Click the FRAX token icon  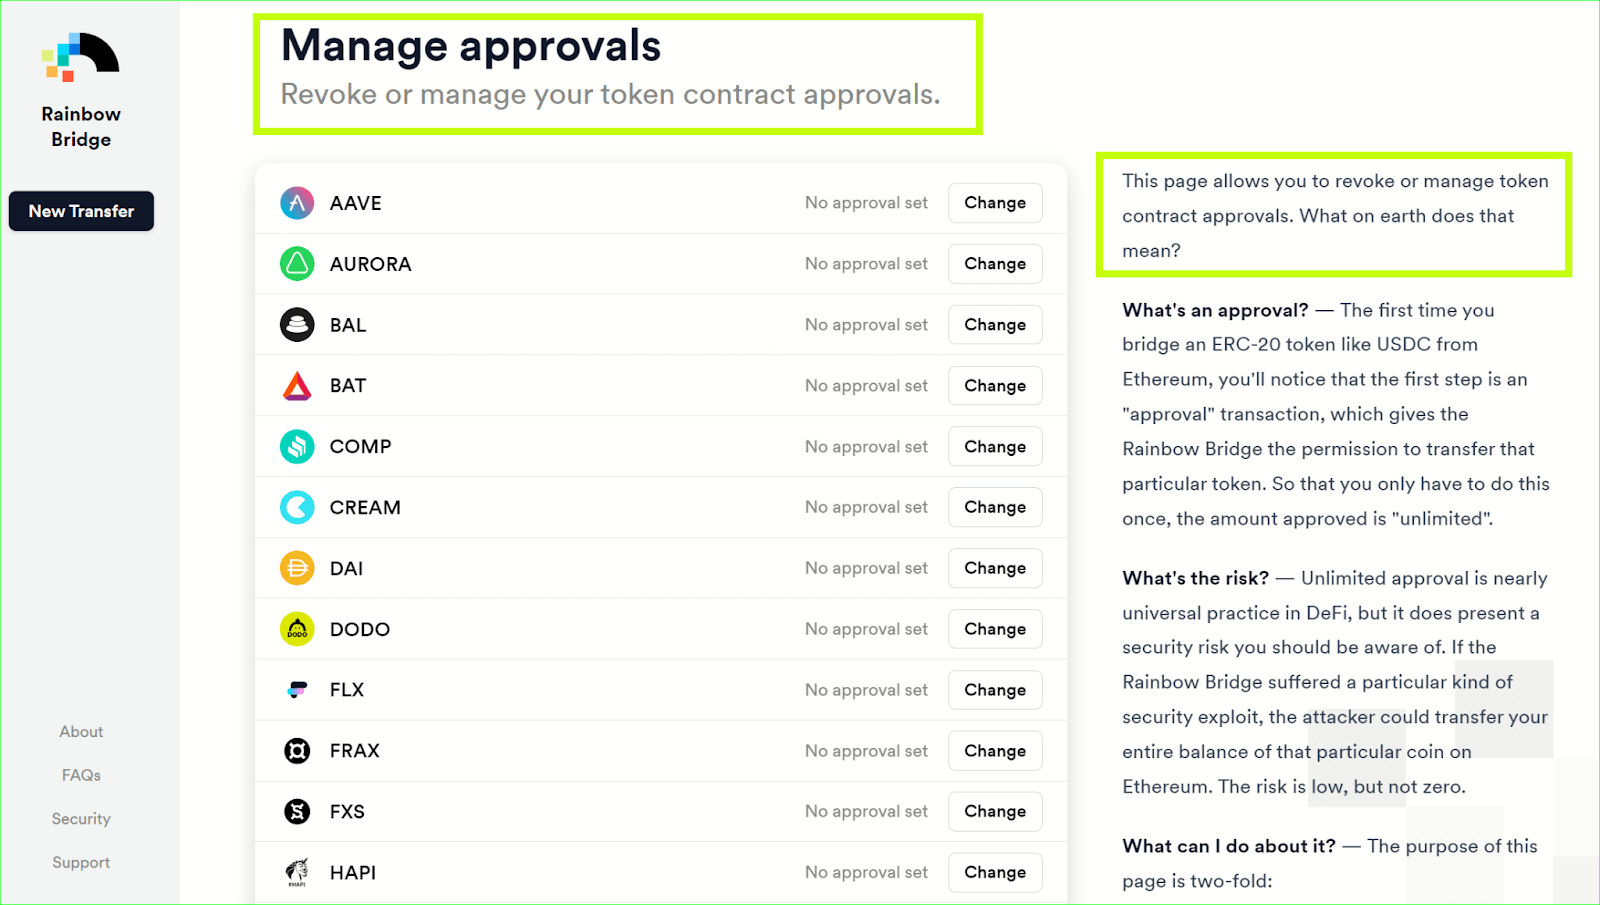point(297,751)
